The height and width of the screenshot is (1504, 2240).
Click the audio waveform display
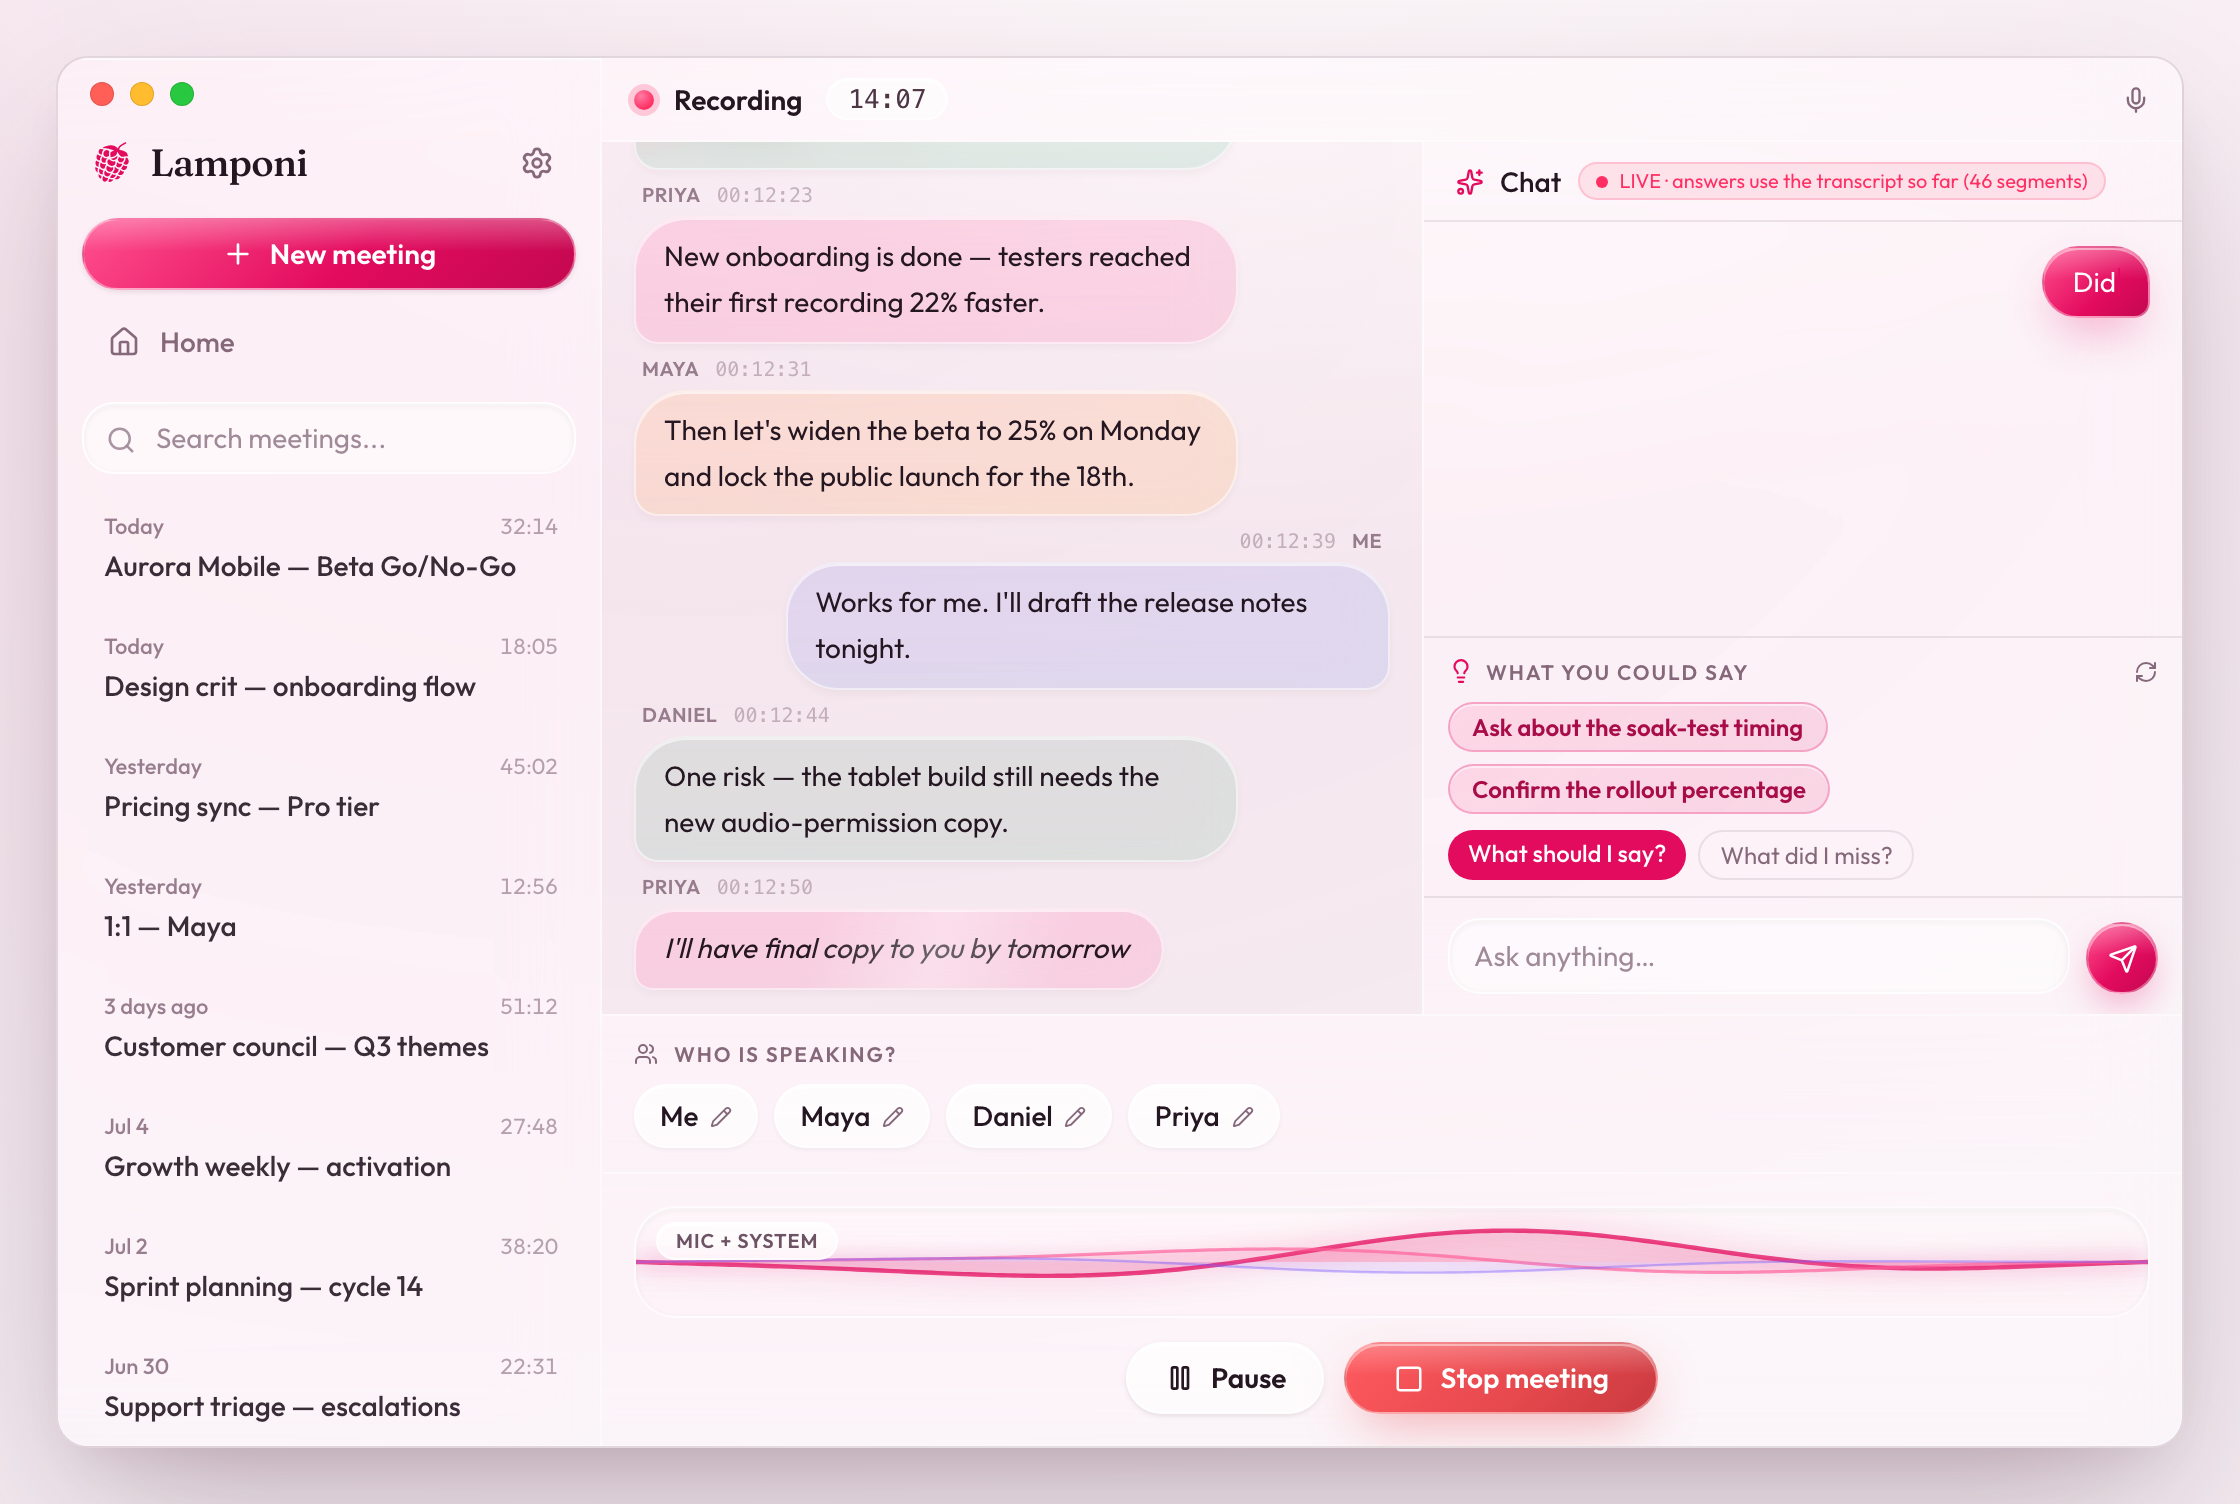pos(1392,1262)
